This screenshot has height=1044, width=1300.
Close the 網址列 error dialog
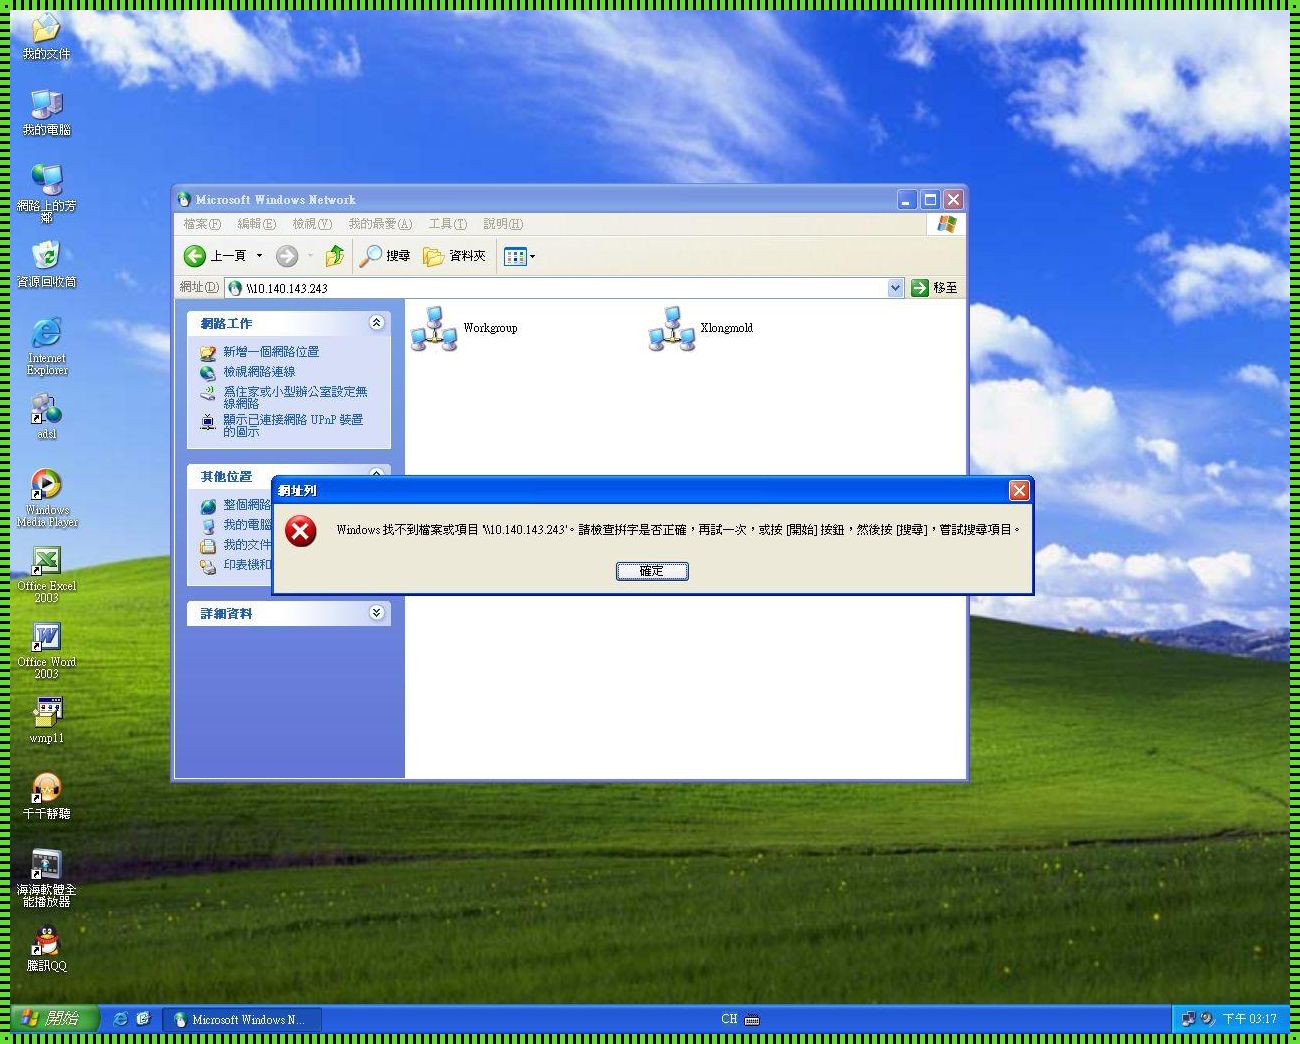pos(1019,490)
